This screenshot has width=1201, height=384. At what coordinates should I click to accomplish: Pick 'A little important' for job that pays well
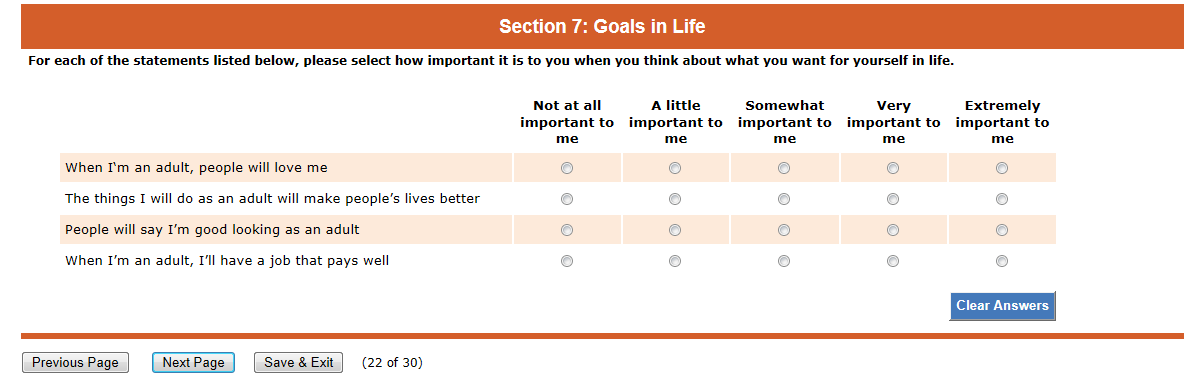pos(675,261)
